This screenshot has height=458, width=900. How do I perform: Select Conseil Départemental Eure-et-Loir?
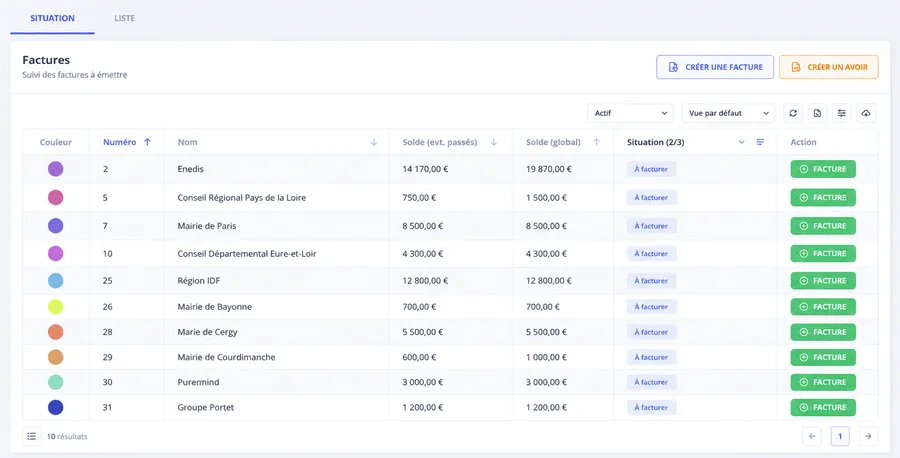click(247, 254)
